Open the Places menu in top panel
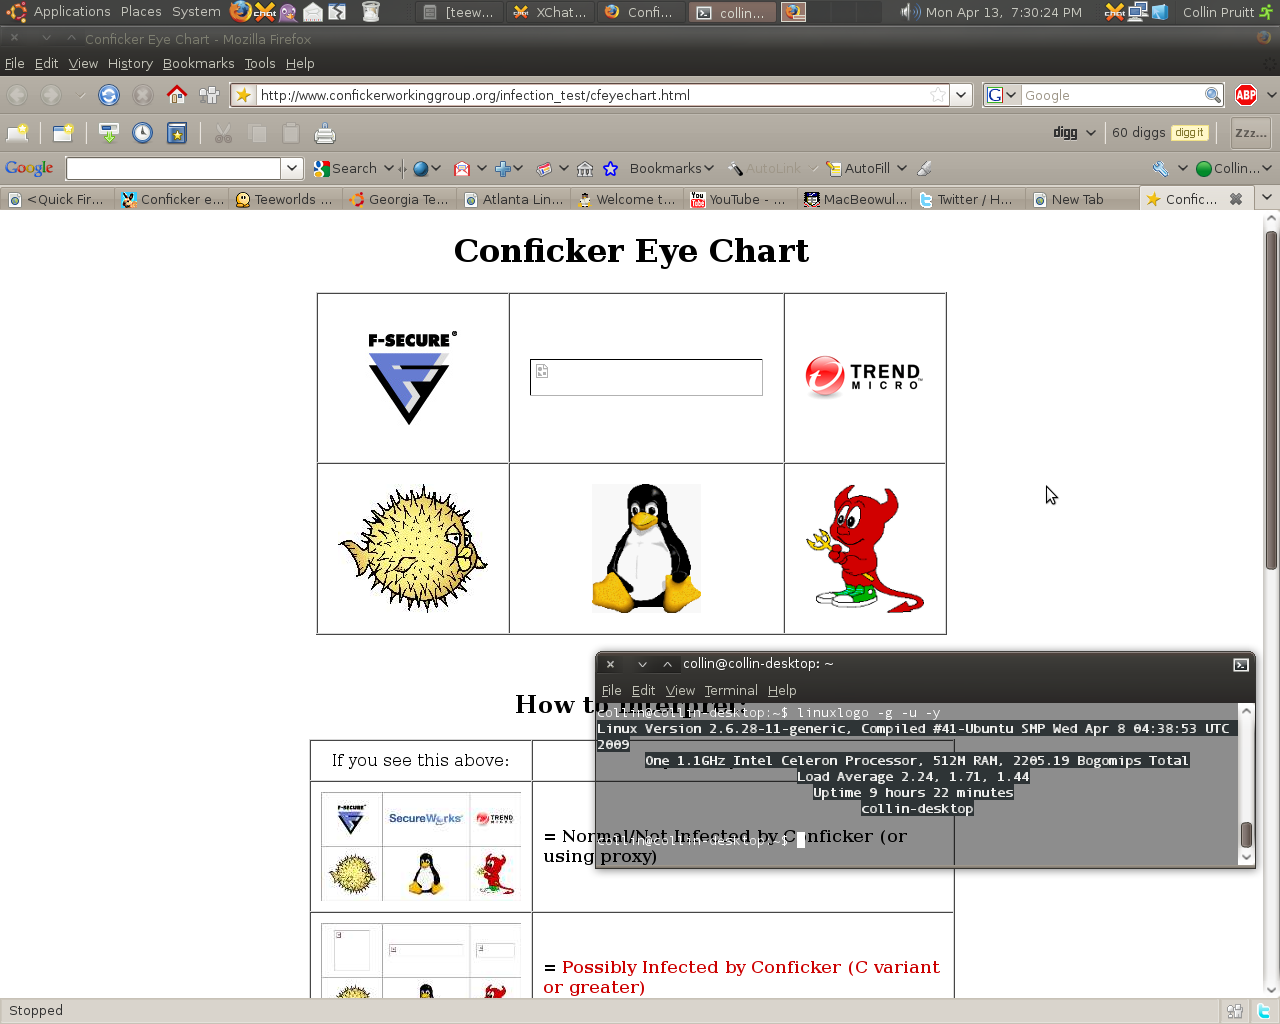Viewport: 1280px width, 1024px height. coord(141,12)
